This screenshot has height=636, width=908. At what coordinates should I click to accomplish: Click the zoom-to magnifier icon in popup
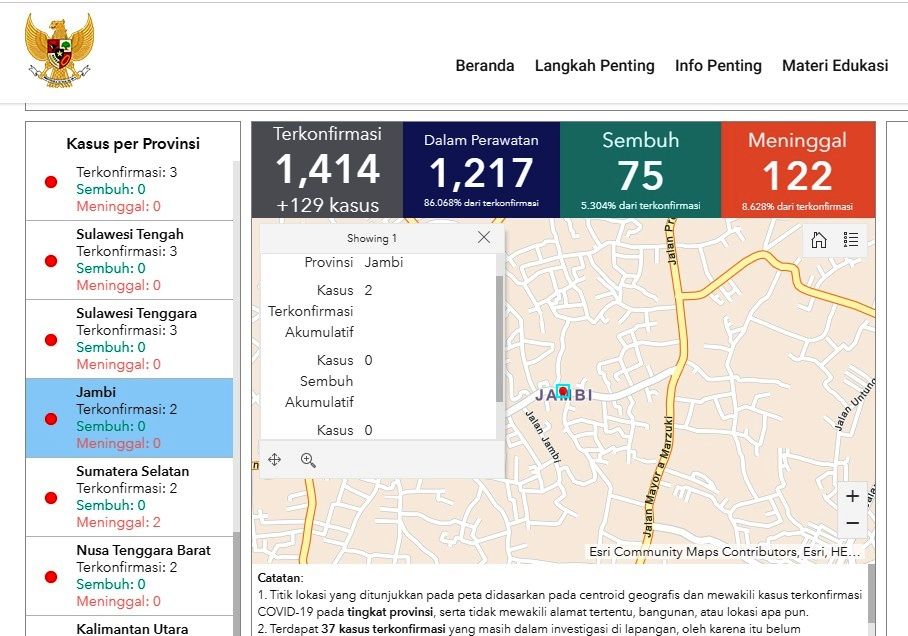[308, 460]
